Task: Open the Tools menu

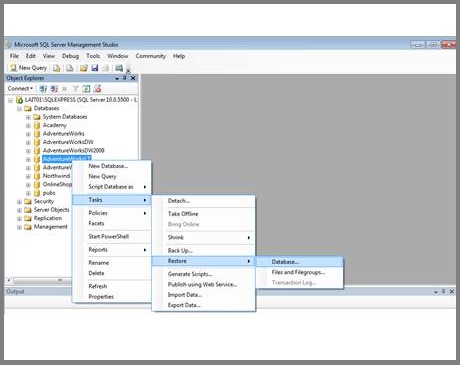Action: (x=93, y=56)
